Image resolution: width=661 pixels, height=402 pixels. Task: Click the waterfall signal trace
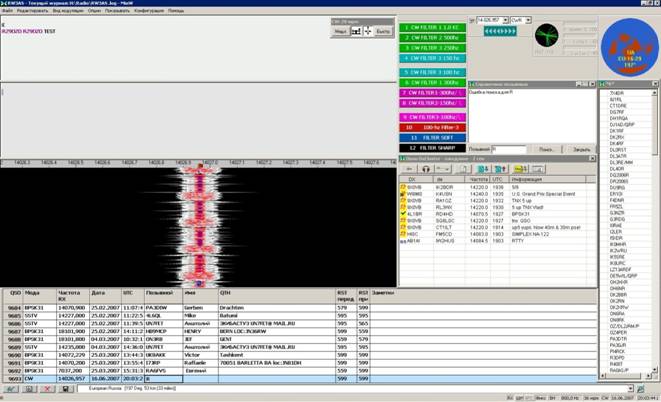click(199, 228)
